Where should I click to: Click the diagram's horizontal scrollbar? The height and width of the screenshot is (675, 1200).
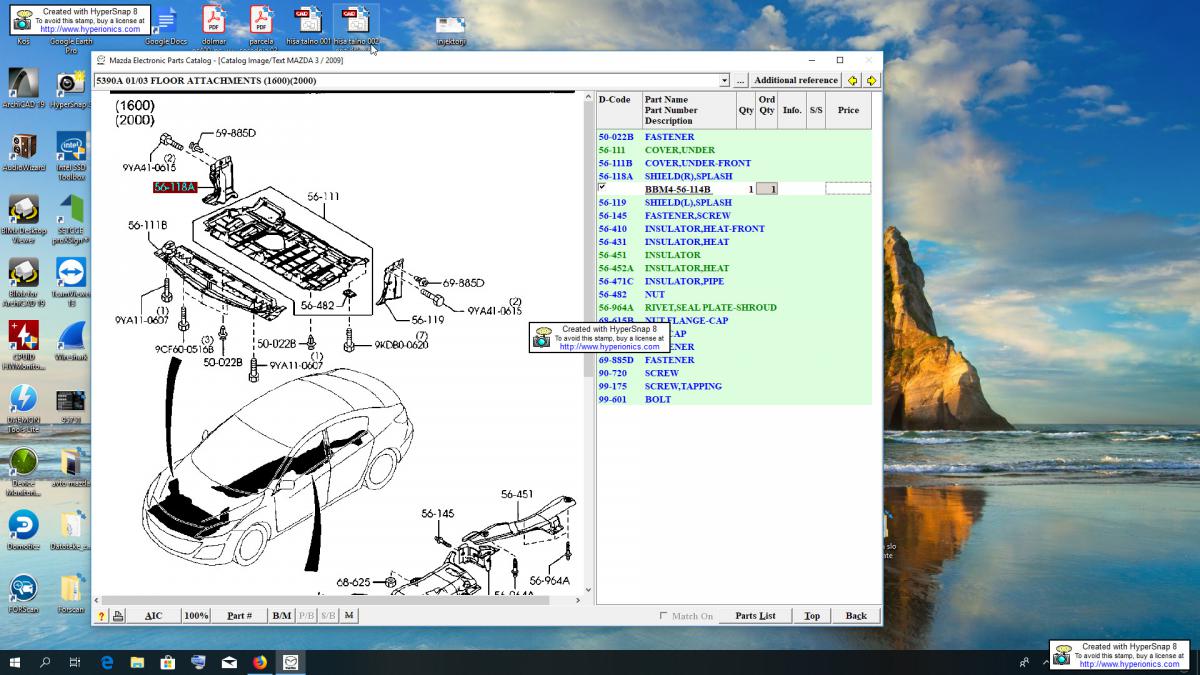point(336,600)
